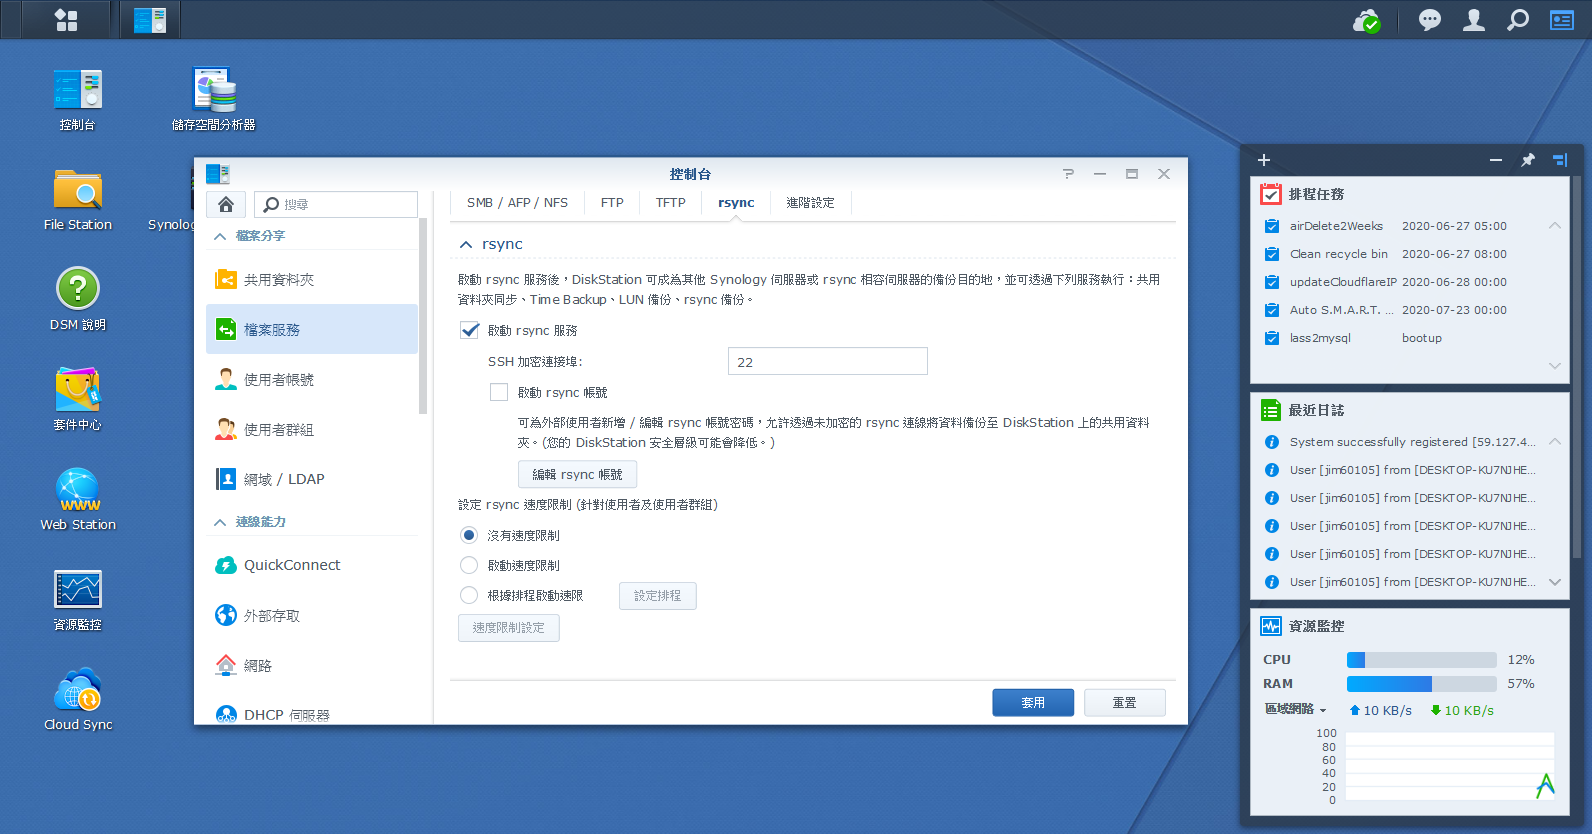Open the 儲存空間分析器 desktop icon
This screenshot has height=834, width=1592.
(x=214, y=90)
